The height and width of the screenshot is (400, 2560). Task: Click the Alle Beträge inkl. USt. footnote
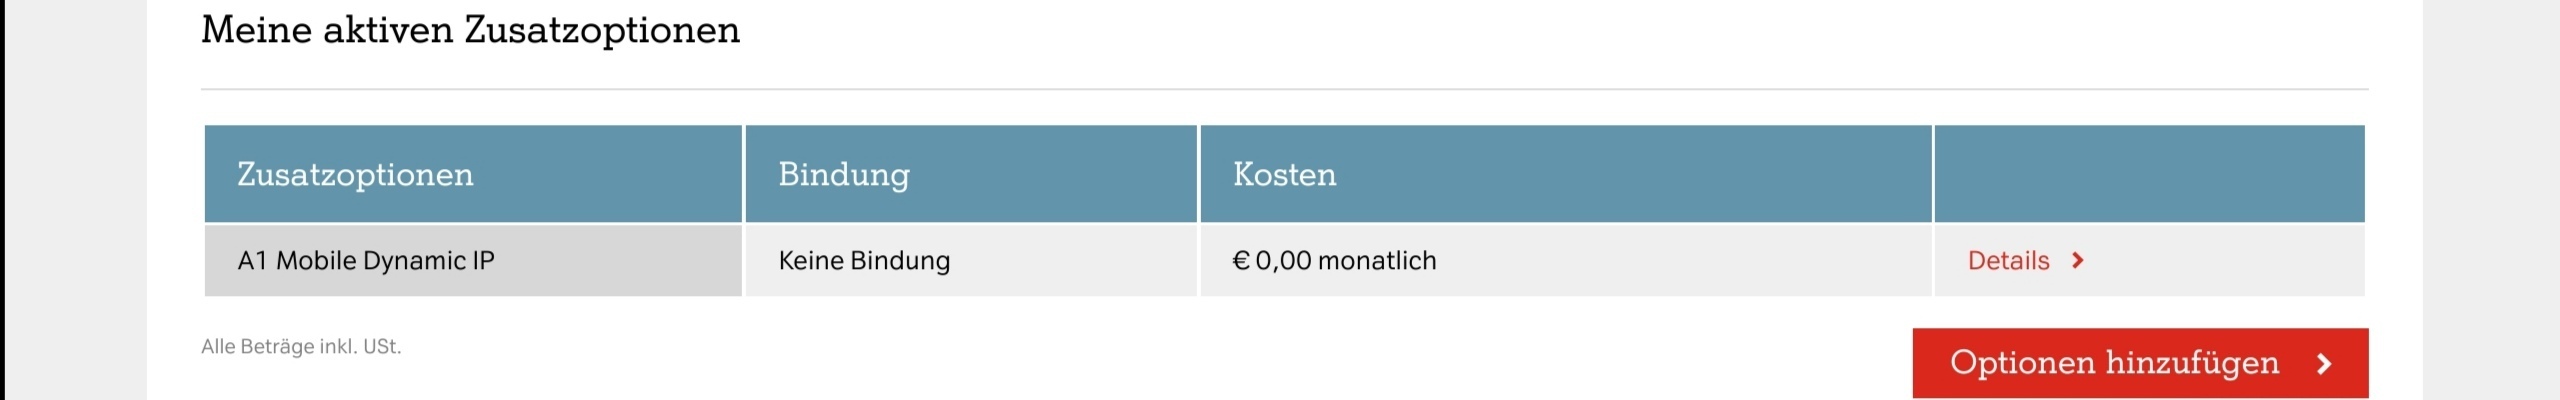301,347
